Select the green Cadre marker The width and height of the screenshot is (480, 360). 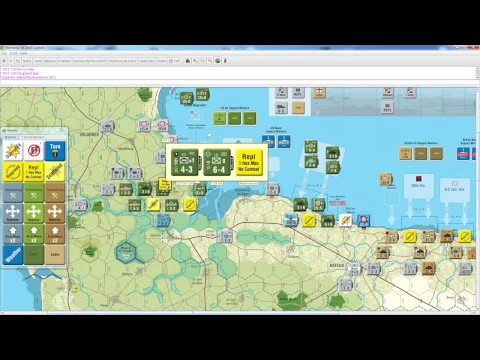[x=34, y=255]
